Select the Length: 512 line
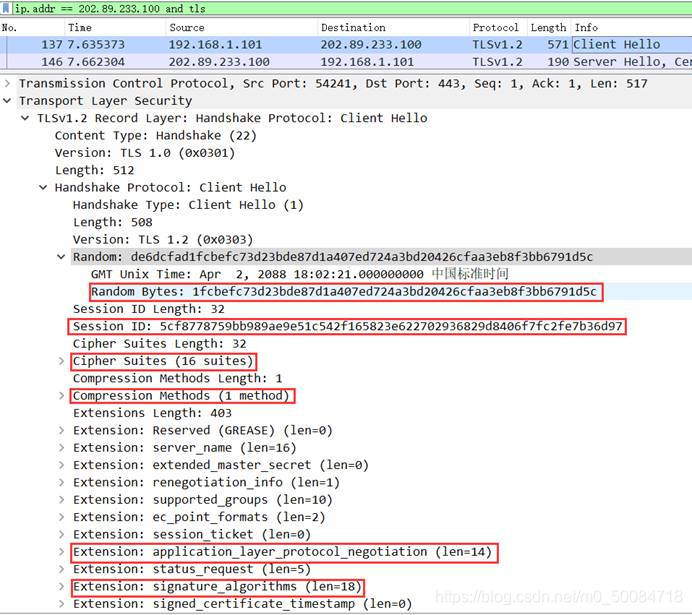The image size is (692, 615). [94, 170]
